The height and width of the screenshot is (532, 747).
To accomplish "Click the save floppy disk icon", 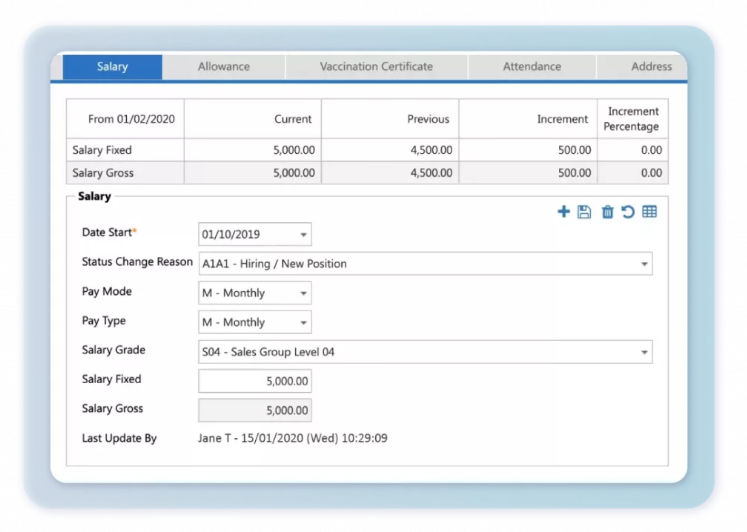I will point(585,212).
